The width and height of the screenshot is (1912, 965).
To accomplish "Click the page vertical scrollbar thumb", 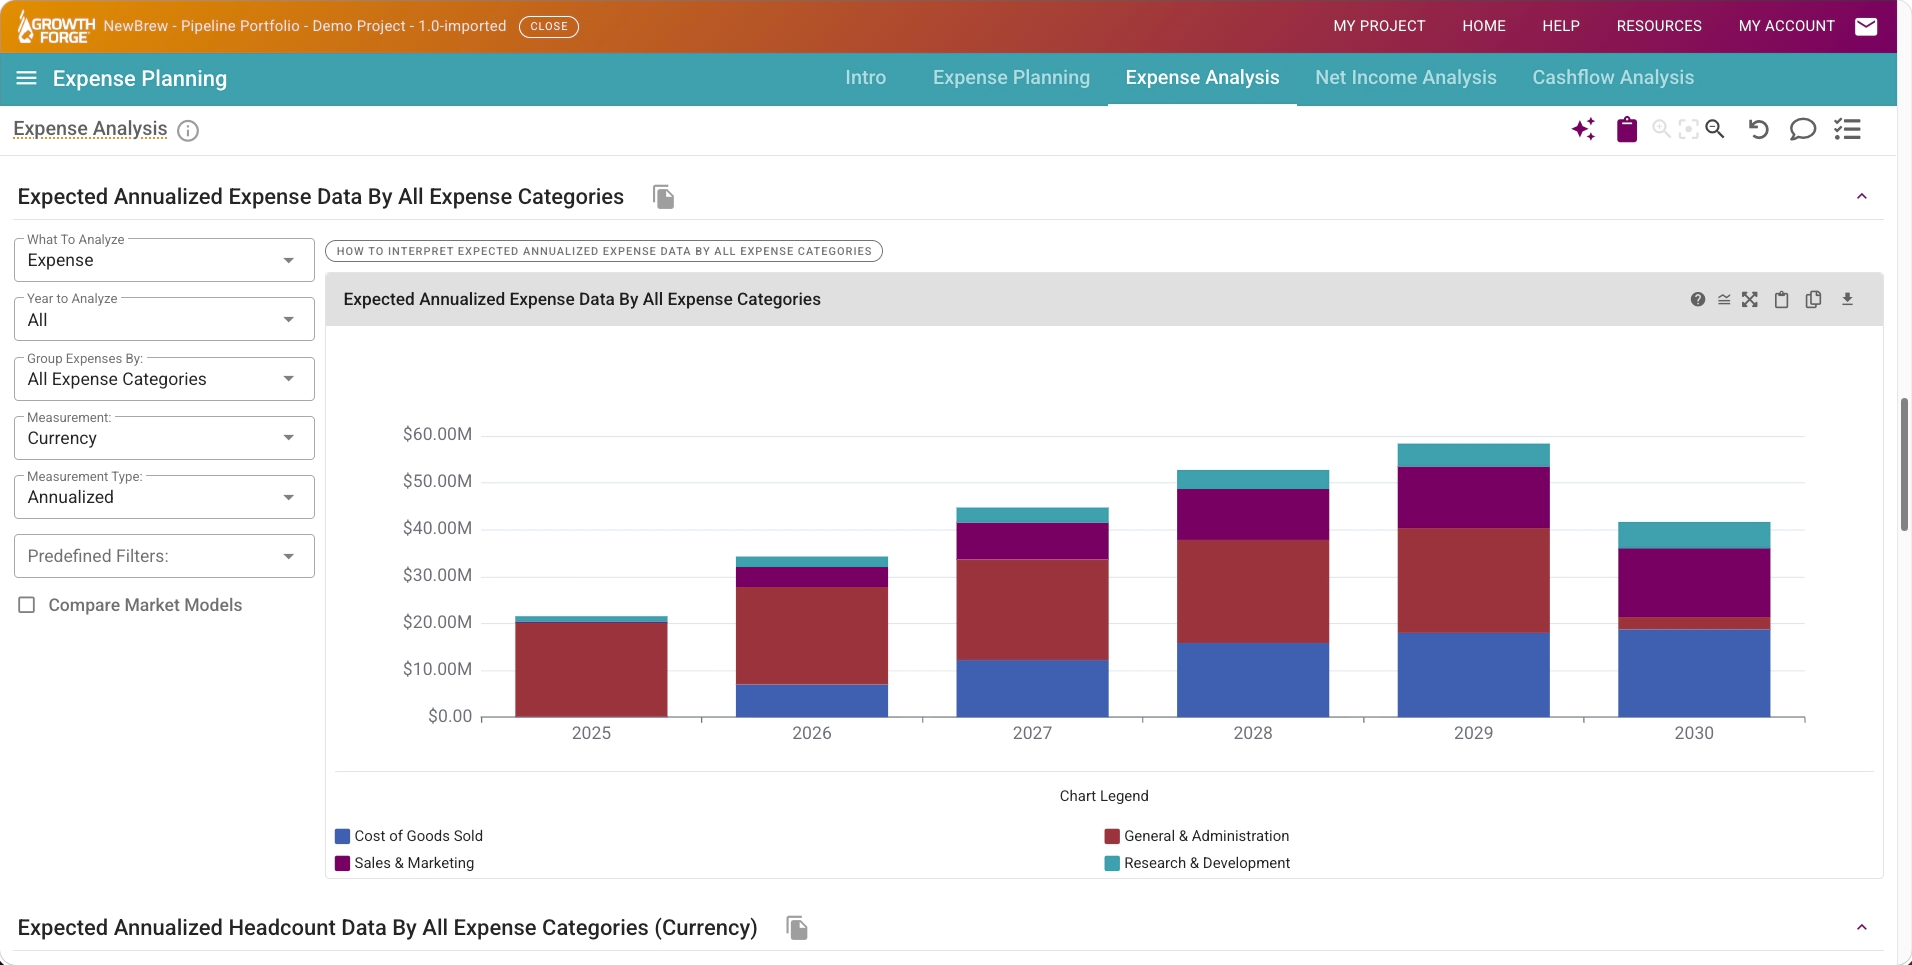I will [x=1904, y=464].
